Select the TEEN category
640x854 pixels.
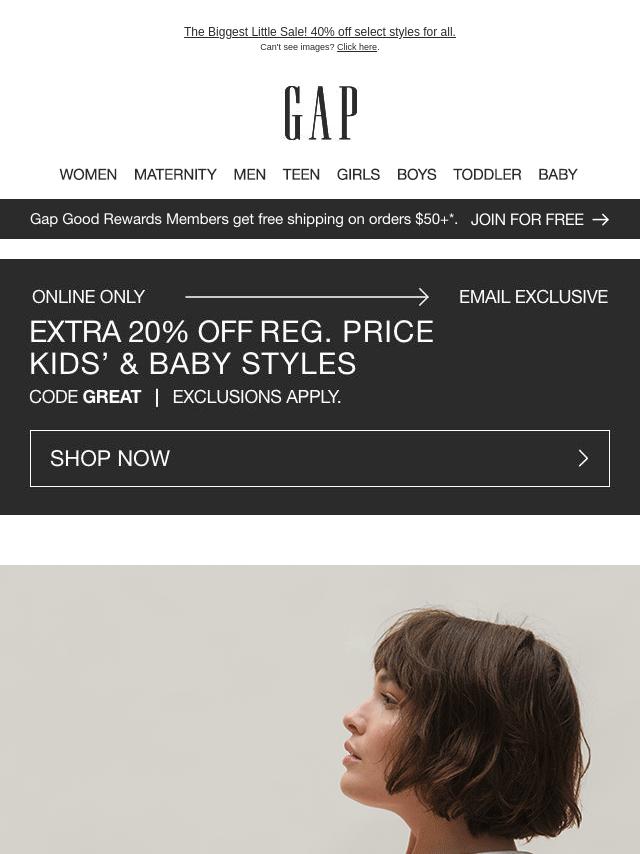(301, 174)
